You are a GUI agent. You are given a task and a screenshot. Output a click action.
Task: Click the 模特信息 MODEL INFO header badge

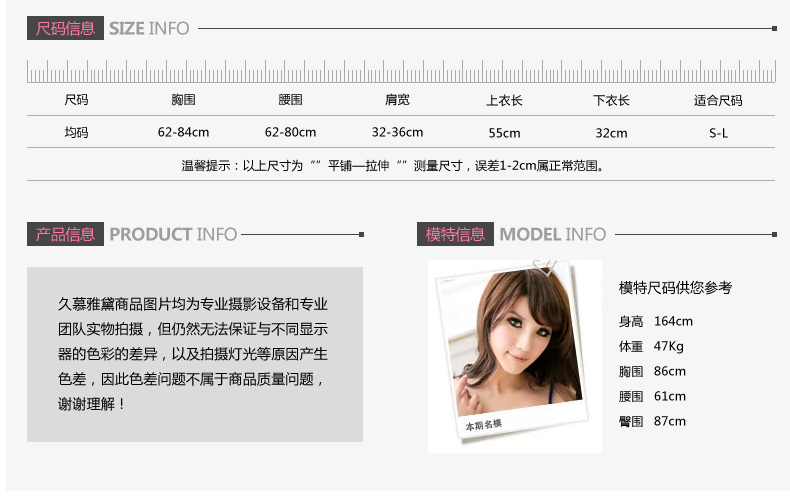point(455,234)
